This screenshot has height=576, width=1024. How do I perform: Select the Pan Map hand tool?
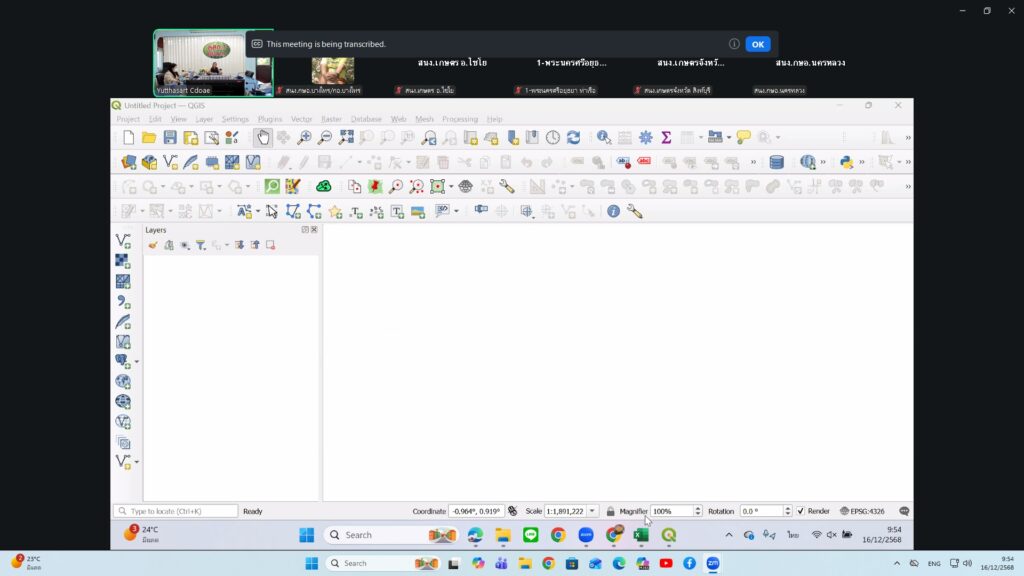pos(263,138)
